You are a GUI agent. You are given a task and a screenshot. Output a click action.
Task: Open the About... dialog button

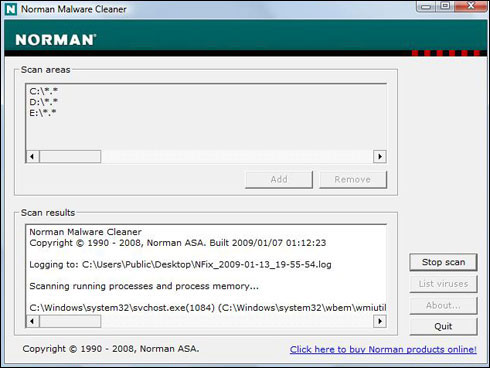coord(443,305)
